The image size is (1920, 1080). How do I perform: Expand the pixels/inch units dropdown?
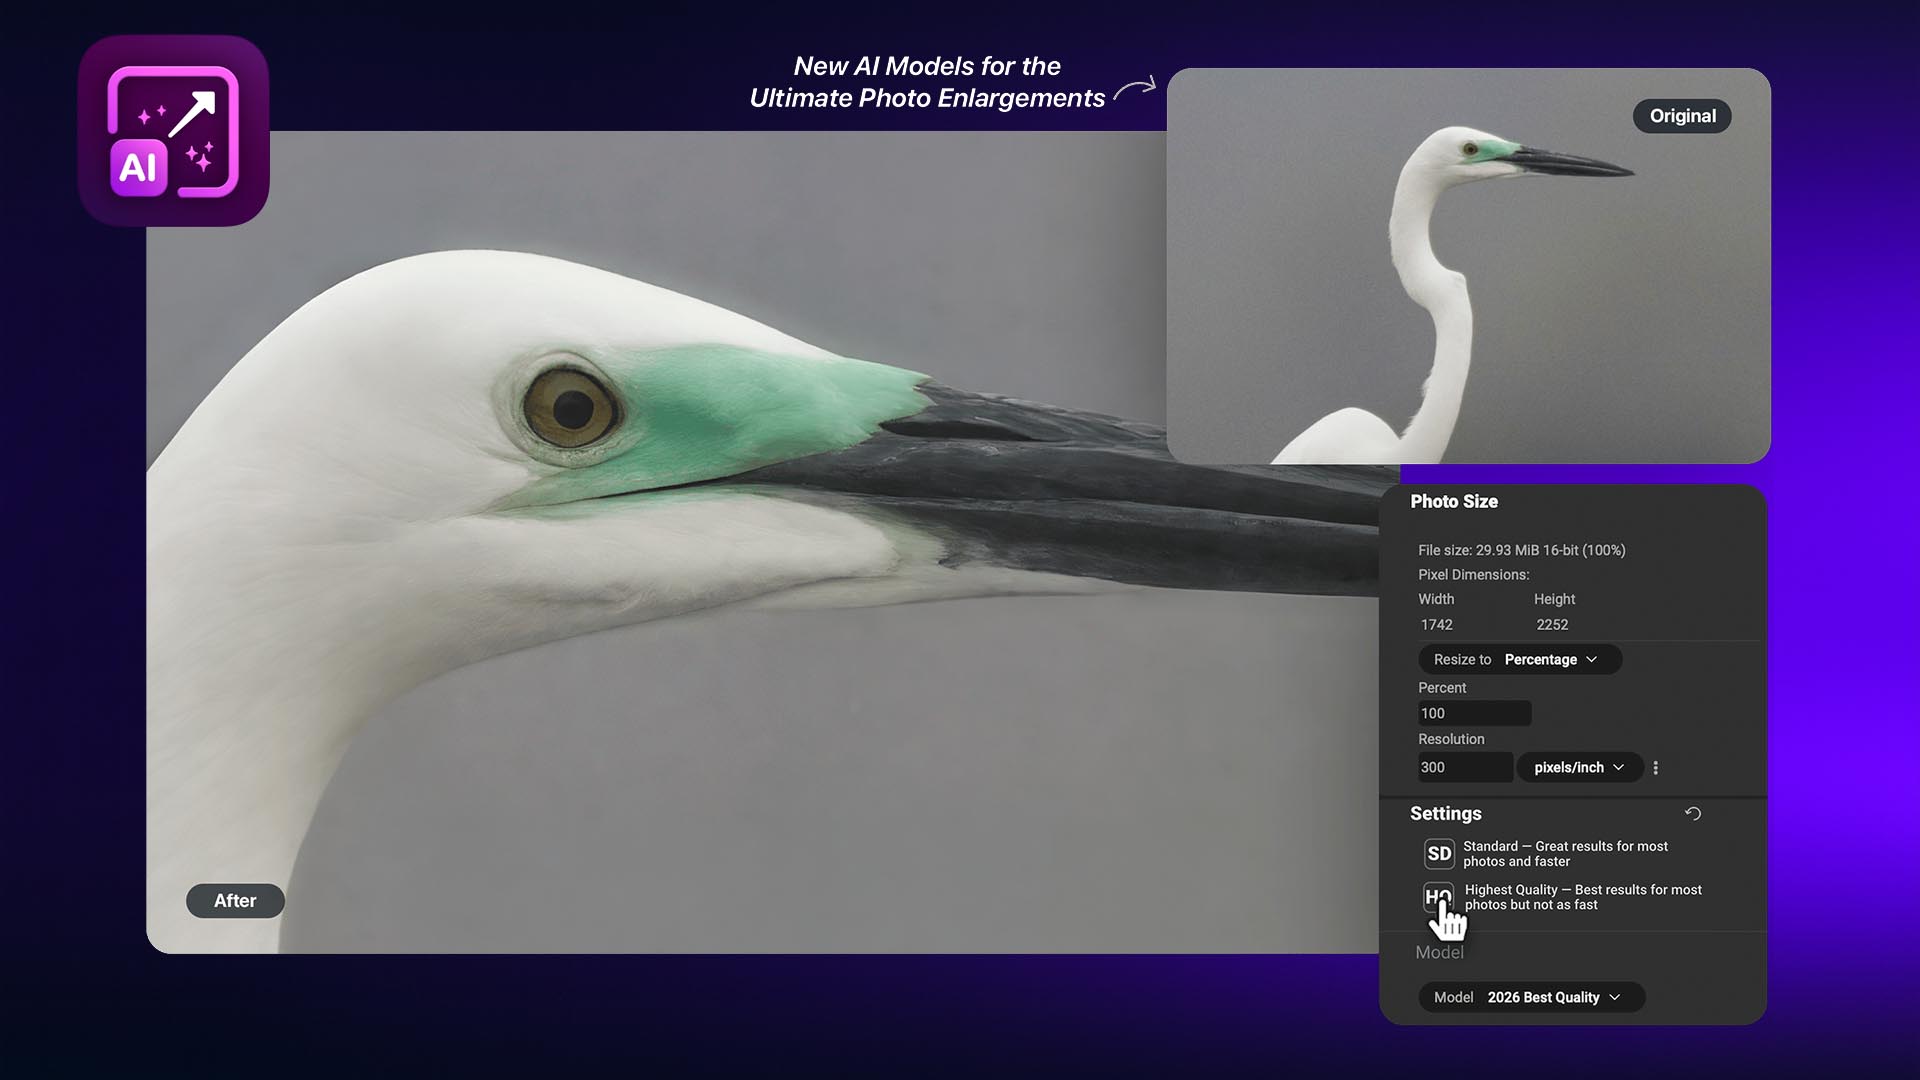[x=1579, y=767]
